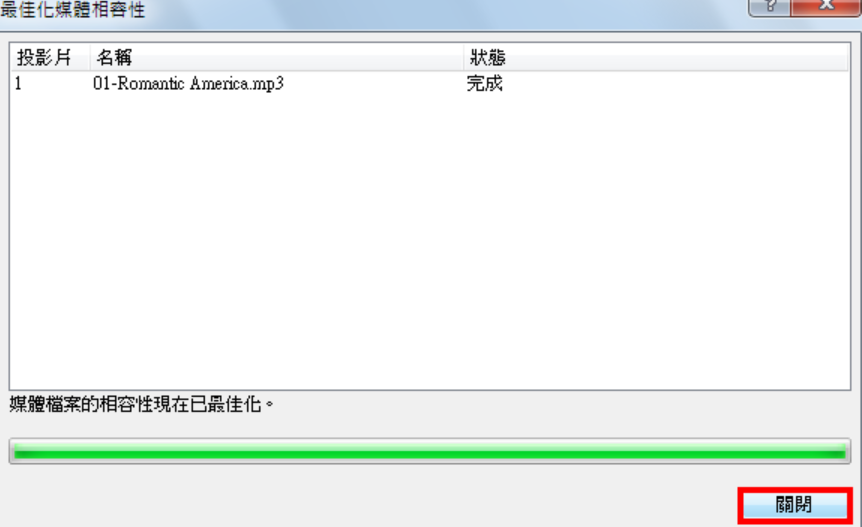The image size is (862, 527).
Task: Click the divider between 名稱 and 狀態 headers
Action: click(463, 57)
